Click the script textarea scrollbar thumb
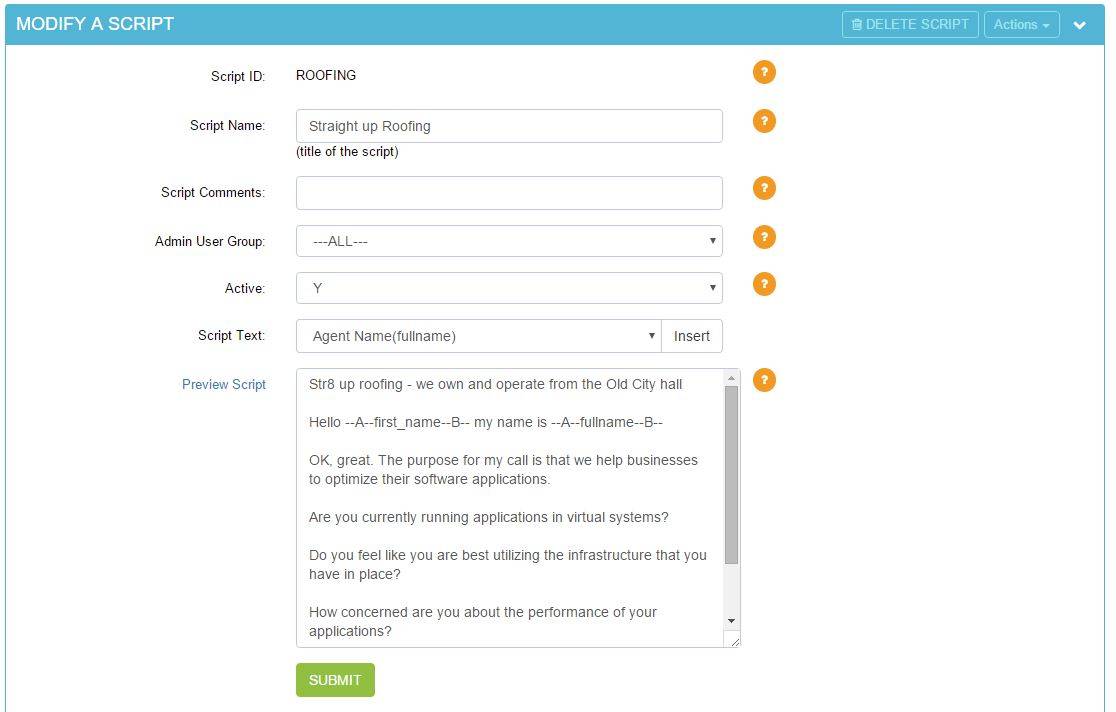 731,476
